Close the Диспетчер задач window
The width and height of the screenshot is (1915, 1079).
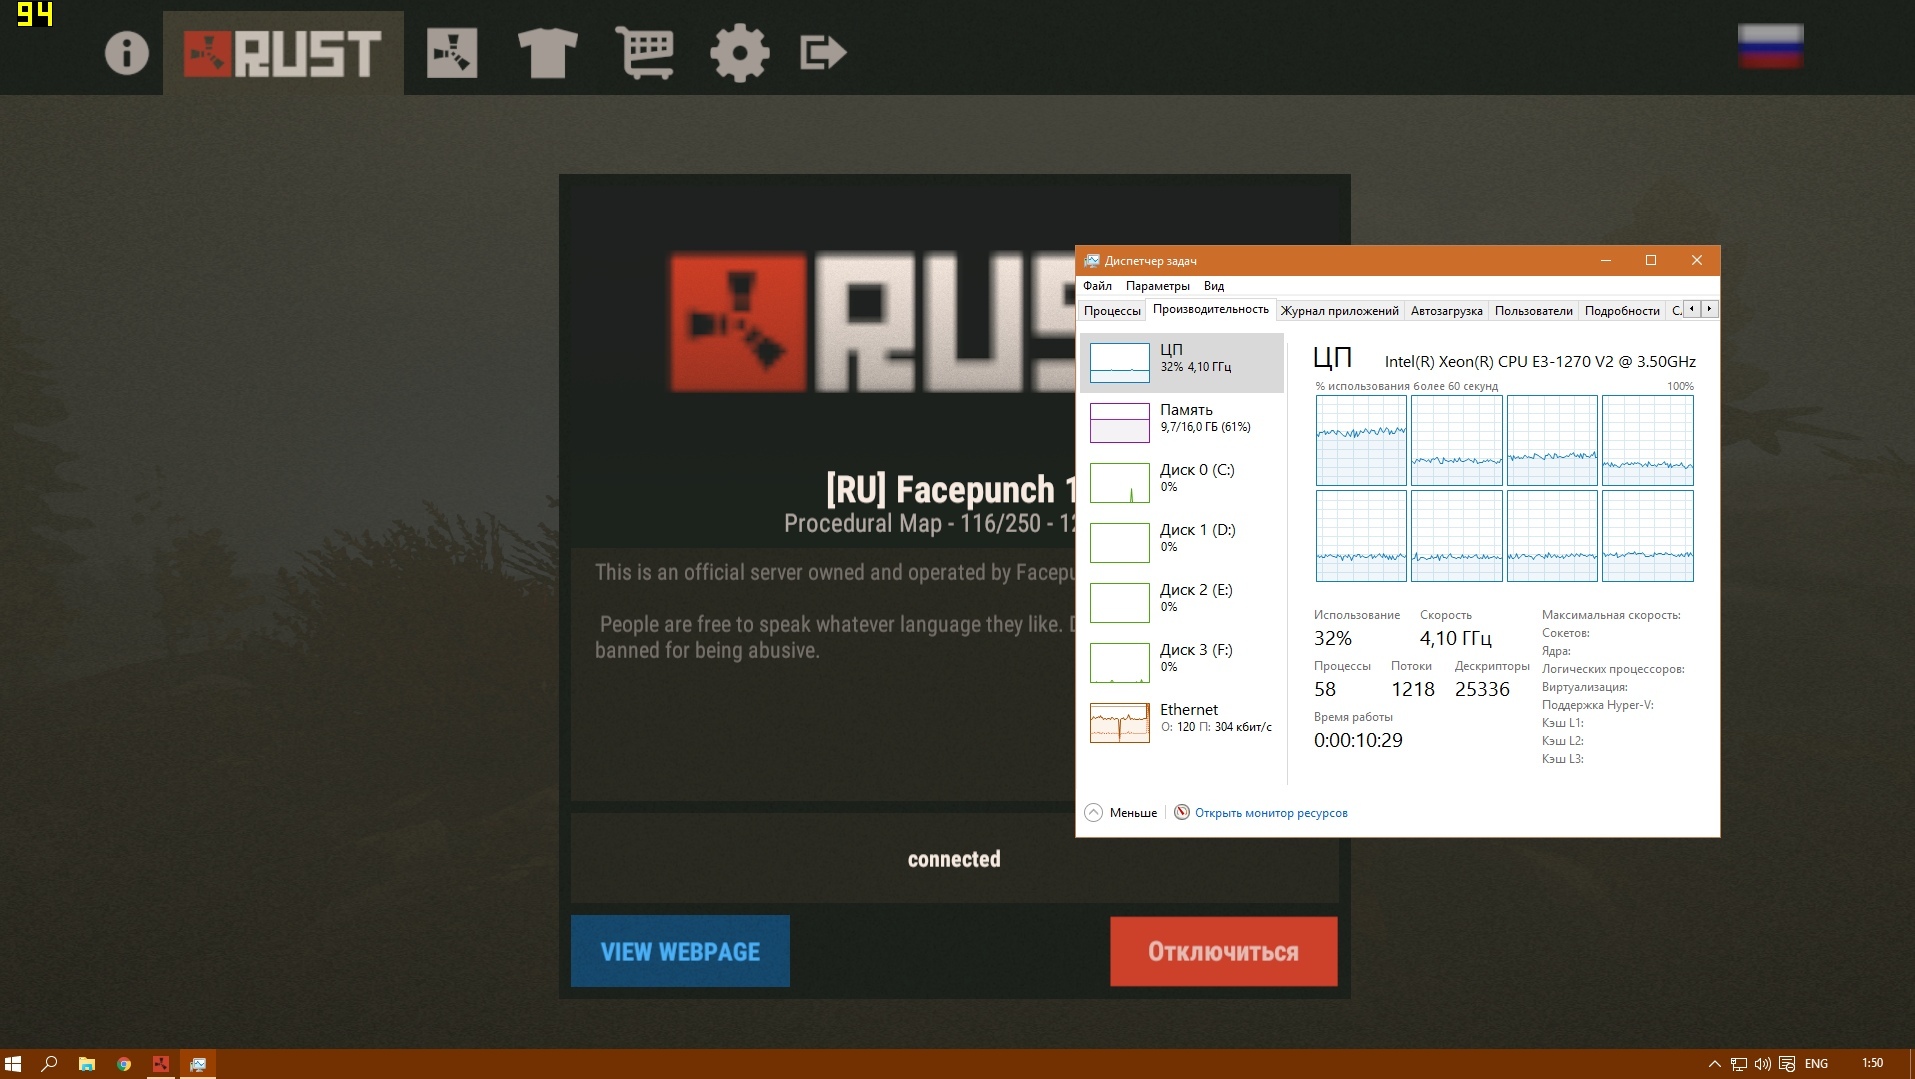(x=1697, y=260)
